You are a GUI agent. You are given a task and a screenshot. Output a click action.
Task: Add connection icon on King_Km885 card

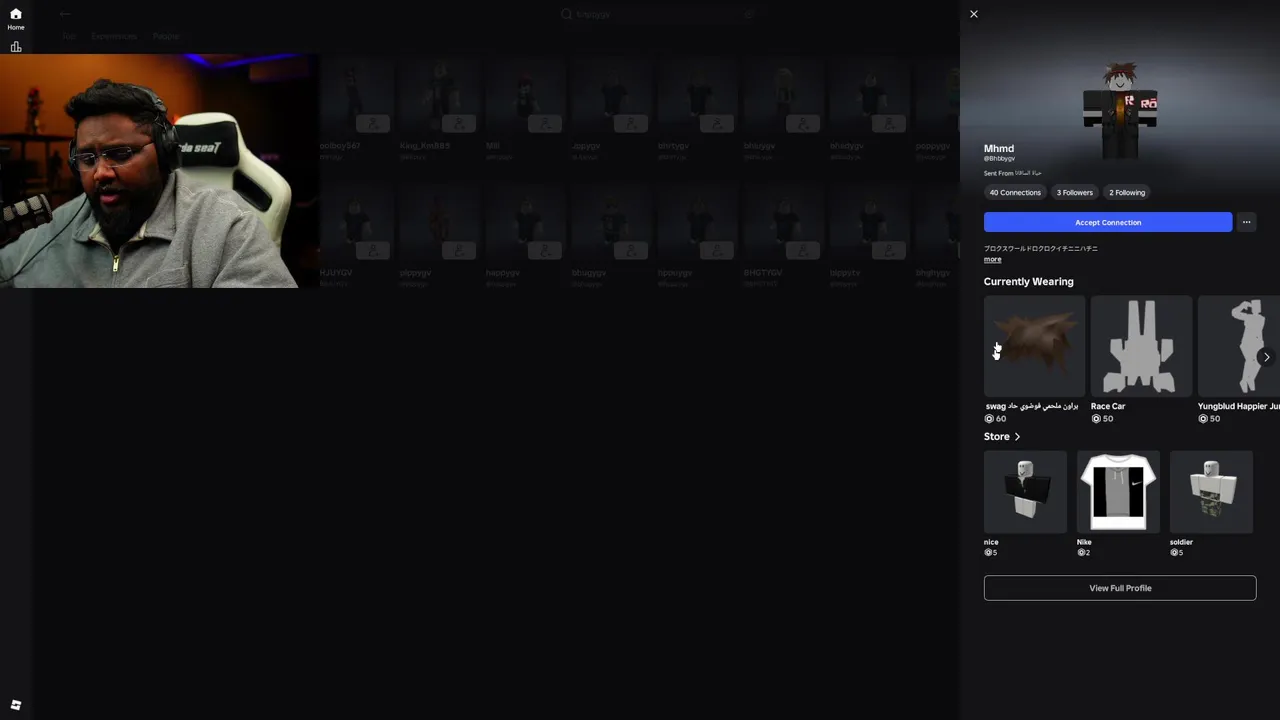tap(459, 124)
